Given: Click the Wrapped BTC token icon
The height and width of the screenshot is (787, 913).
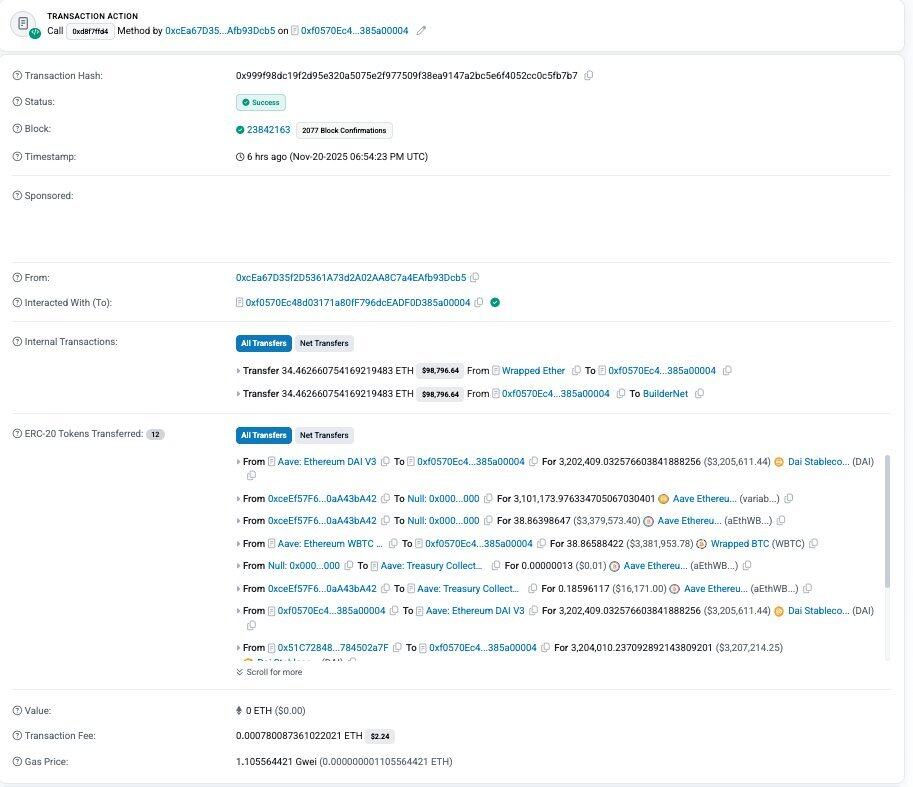Looking at the screenshot, I should pos(702,544).
